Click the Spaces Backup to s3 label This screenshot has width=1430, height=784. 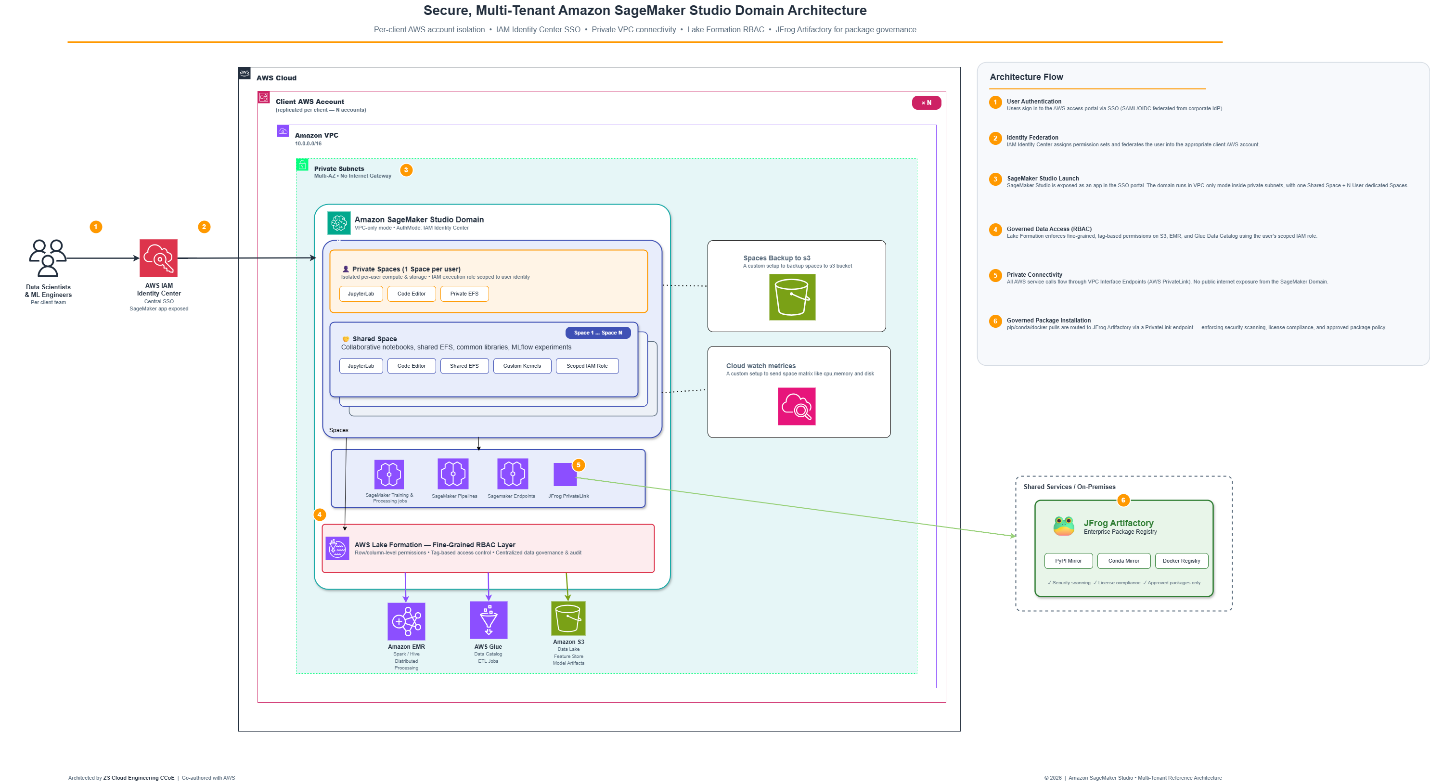coord(776,258)
